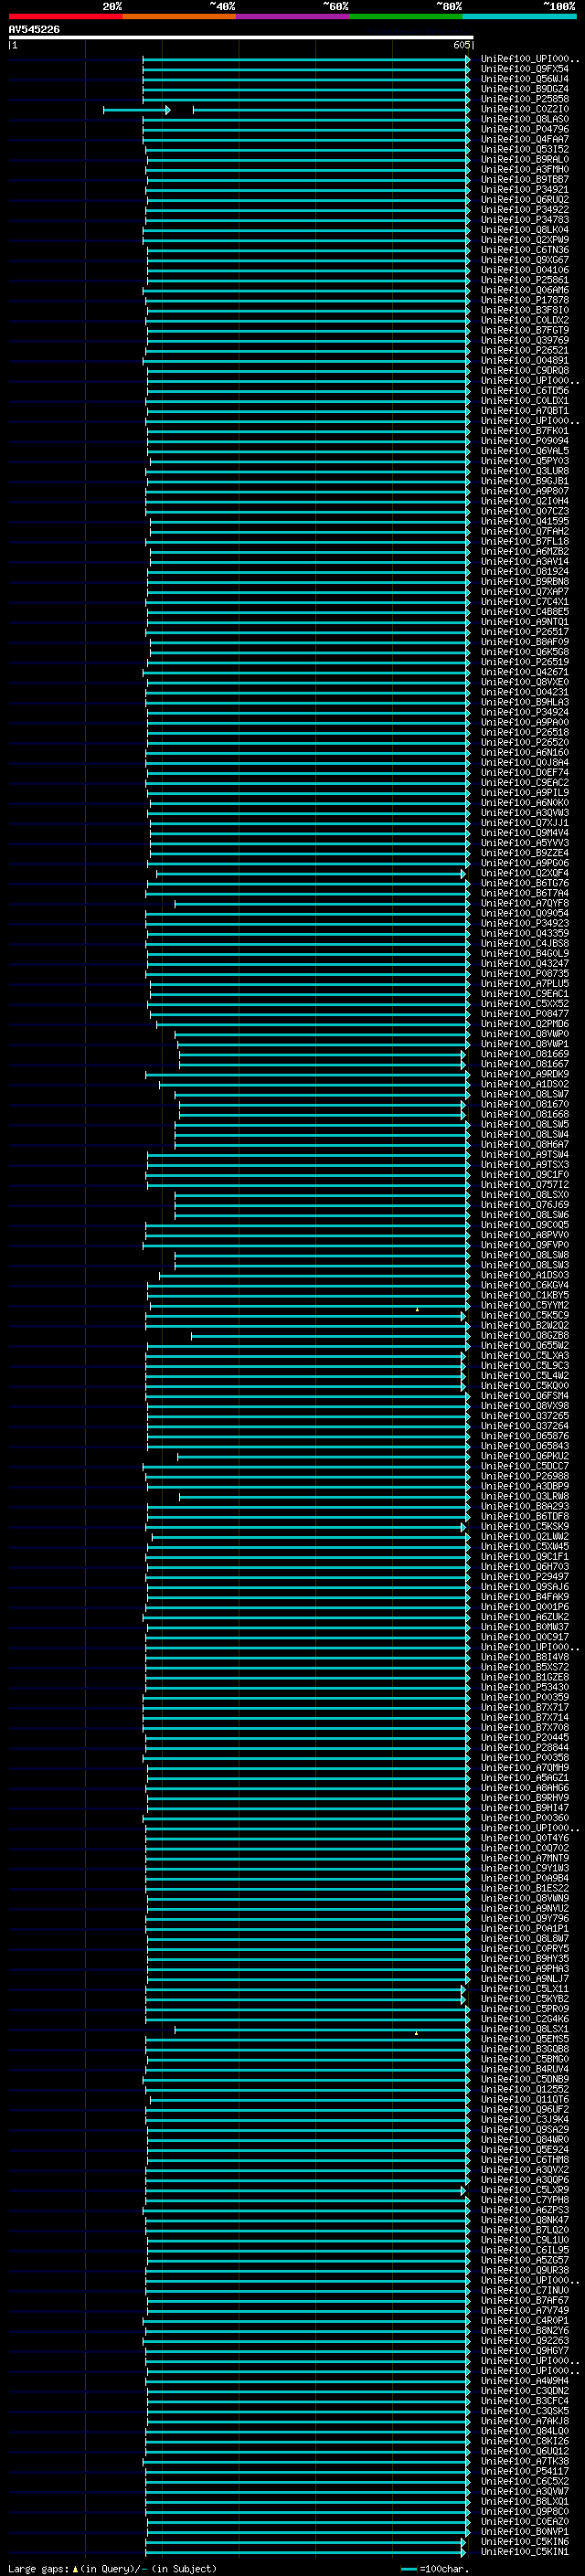
Task: Click the purple ~60% identity legend segment
Action: click(x=292, y=17)
